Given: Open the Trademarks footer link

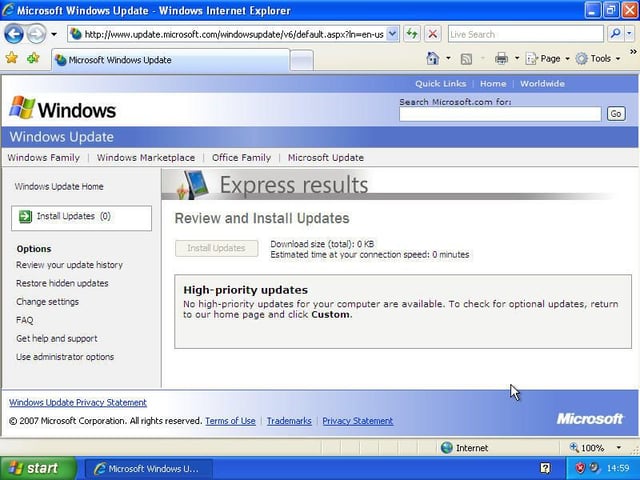Looking at the screenshot, I should [x=289, y=421].
